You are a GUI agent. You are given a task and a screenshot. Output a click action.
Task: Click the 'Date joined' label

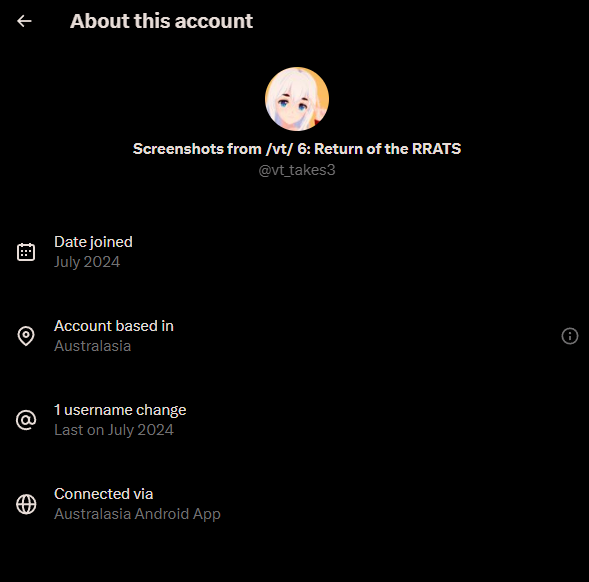pos(93,242)
